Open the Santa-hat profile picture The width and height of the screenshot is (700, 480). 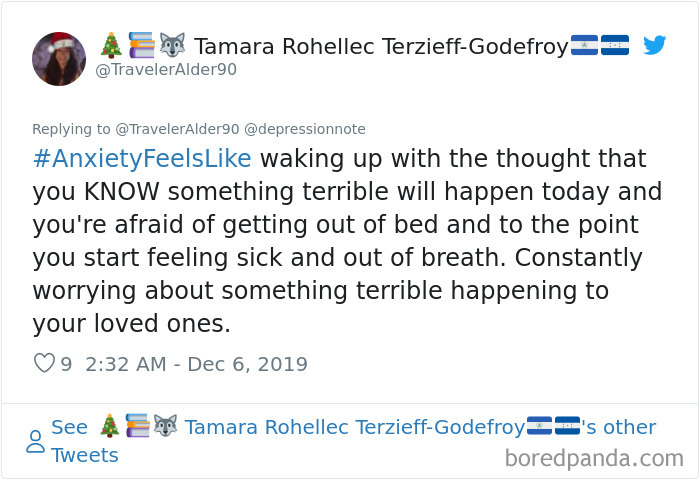[59, 58]
